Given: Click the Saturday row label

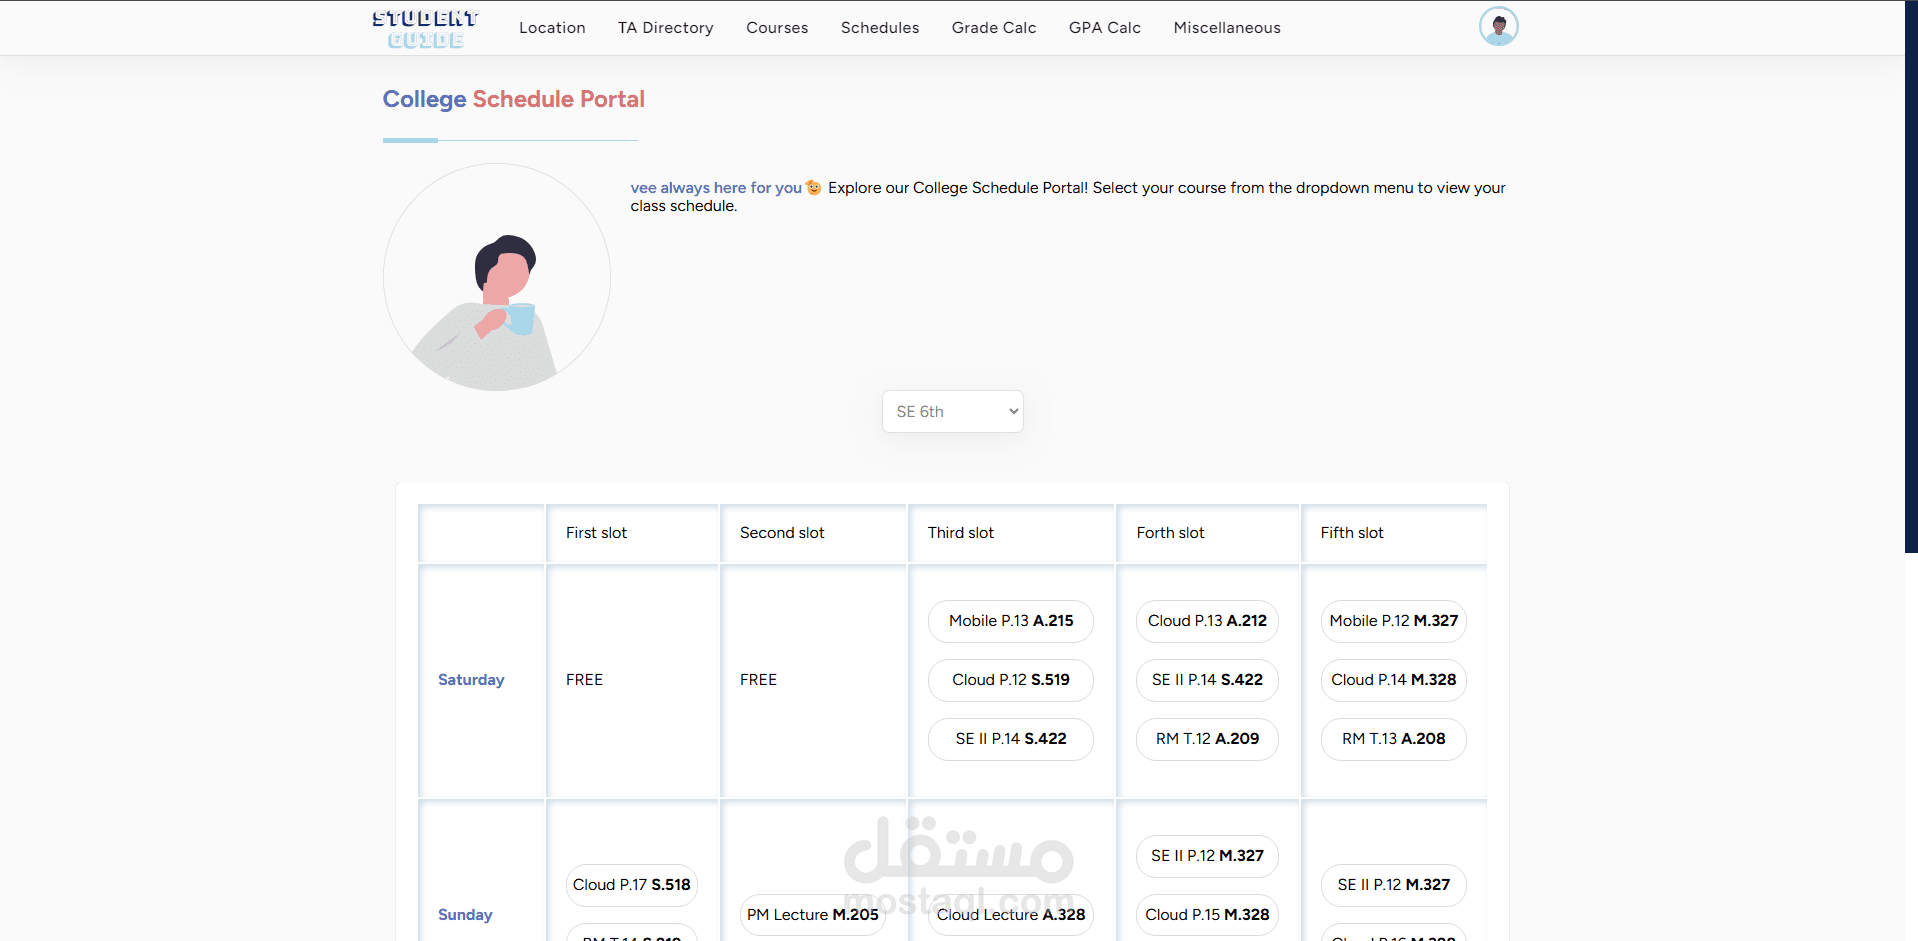Looking at the screenshot, I should (471, 680).
